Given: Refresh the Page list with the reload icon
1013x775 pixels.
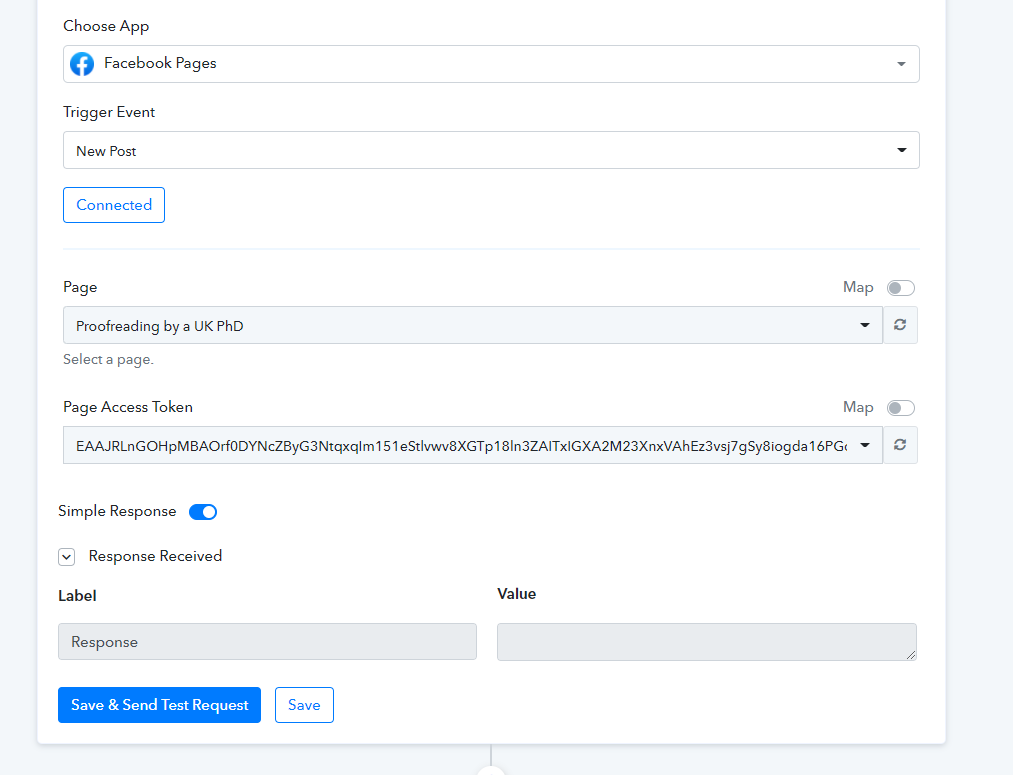Looking at the screenshot, I should (900, 325).
